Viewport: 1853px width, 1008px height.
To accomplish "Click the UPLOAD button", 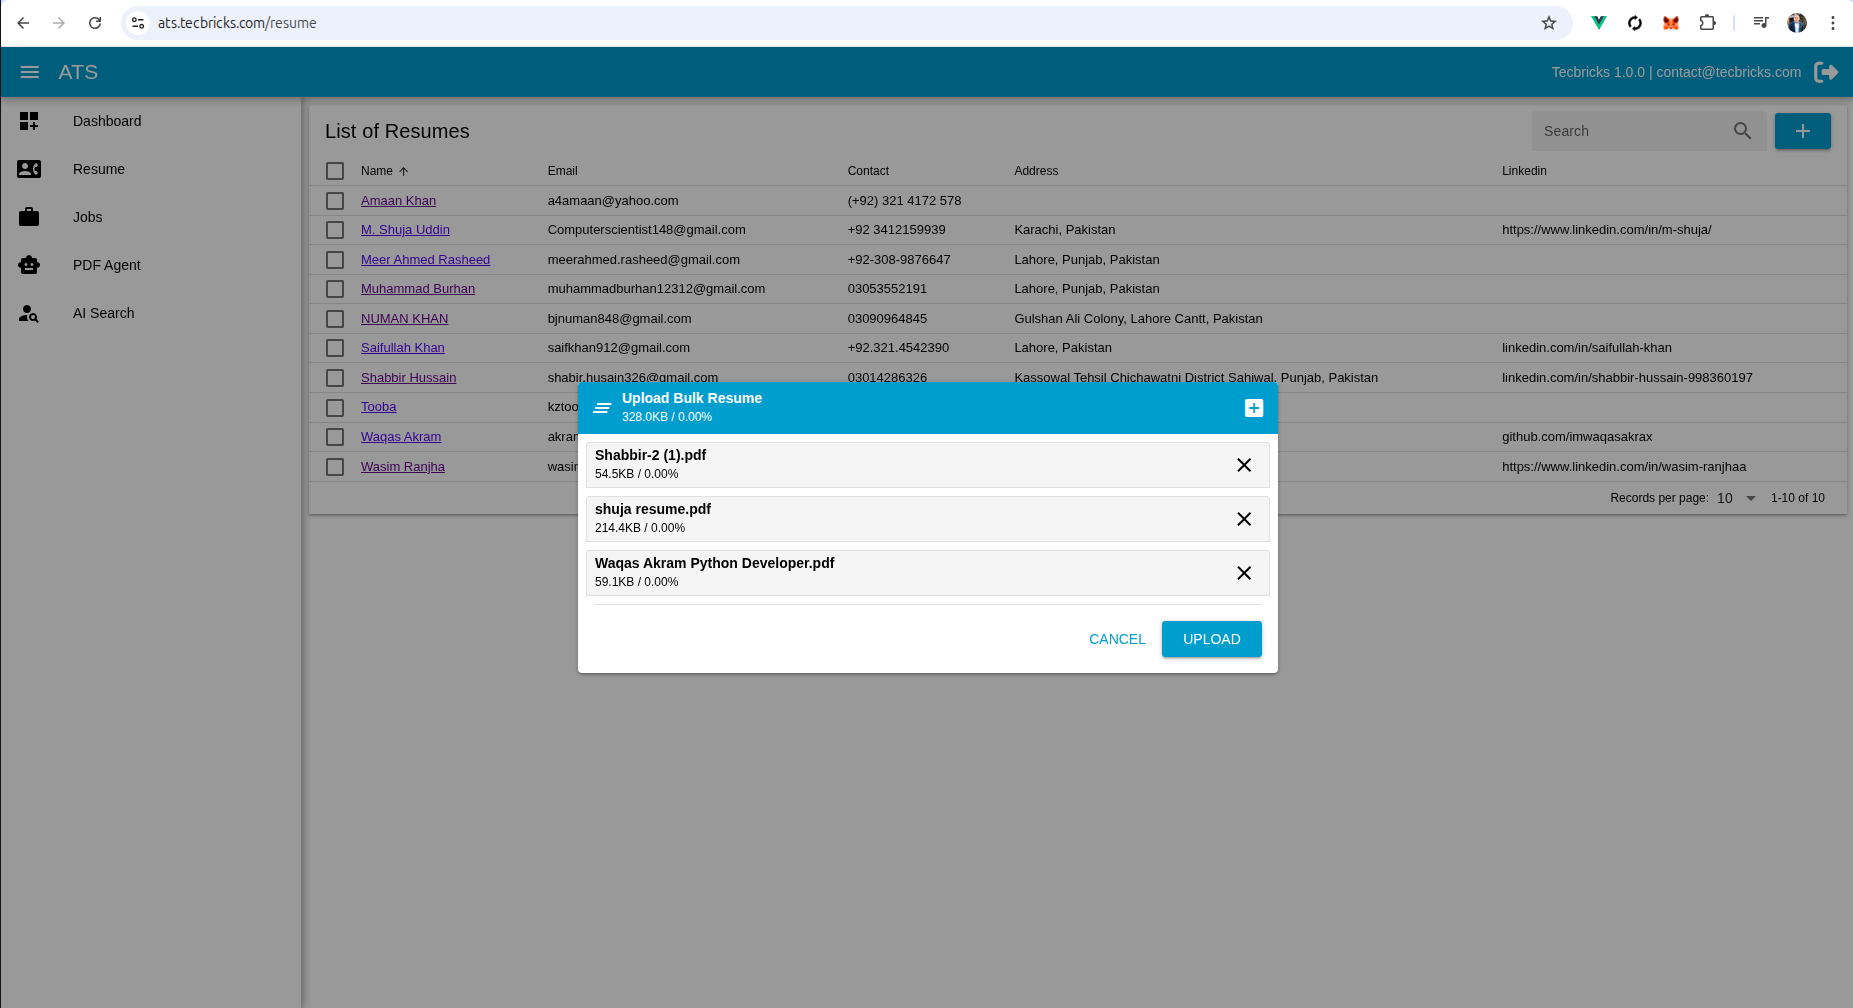I will coord(1212,639).
